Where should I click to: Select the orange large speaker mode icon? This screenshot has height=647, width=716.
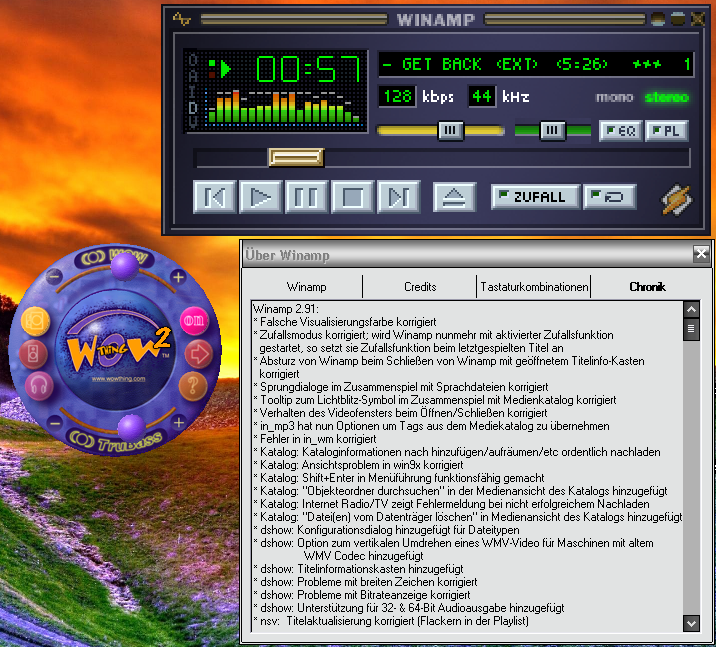pyautogui.click(x=35, y=321)
